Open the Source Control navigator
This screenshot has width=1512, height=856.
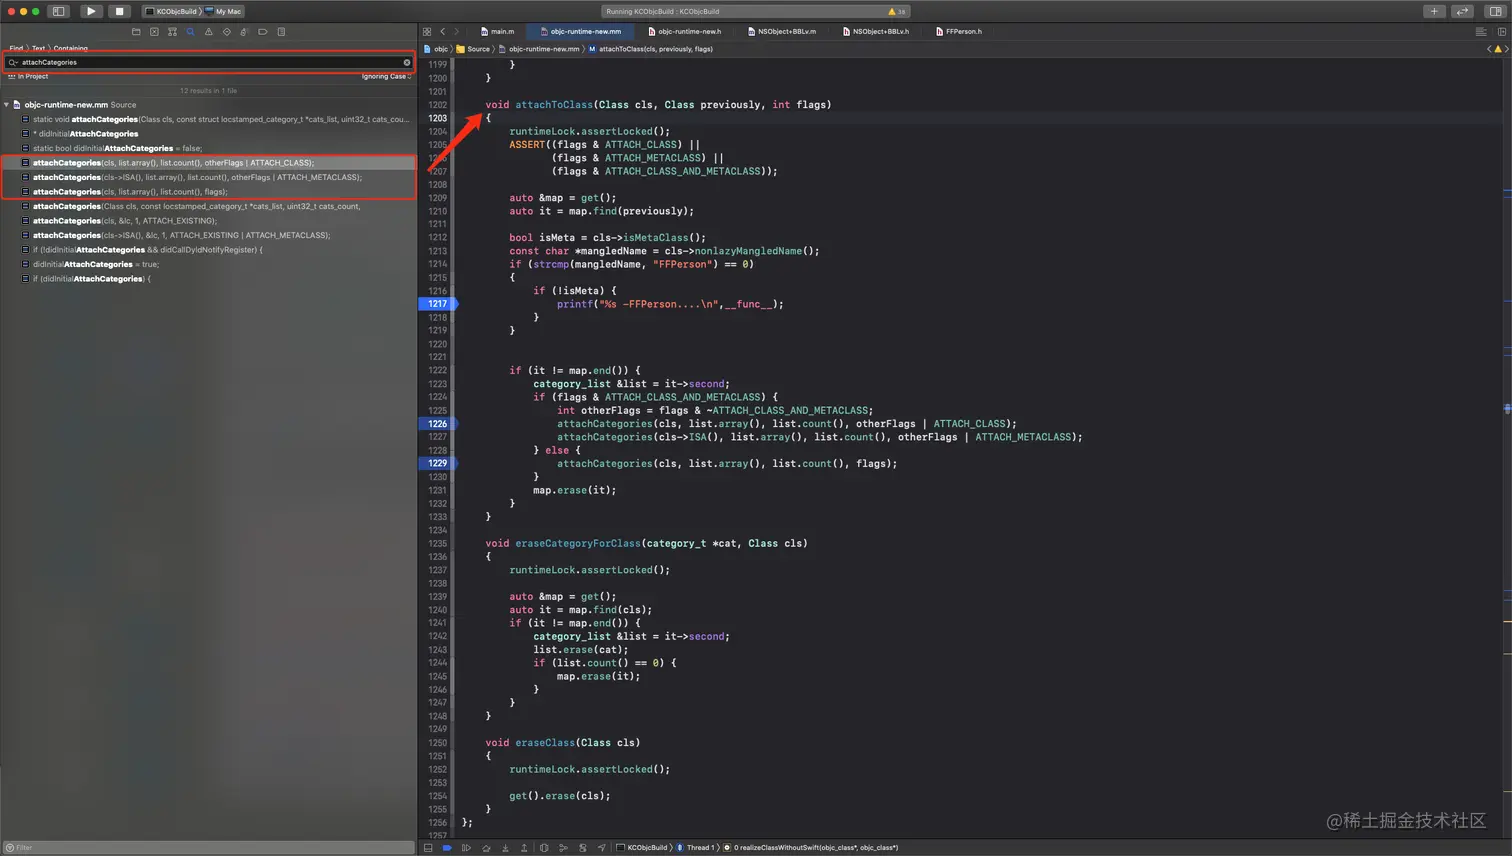(154, 32)
